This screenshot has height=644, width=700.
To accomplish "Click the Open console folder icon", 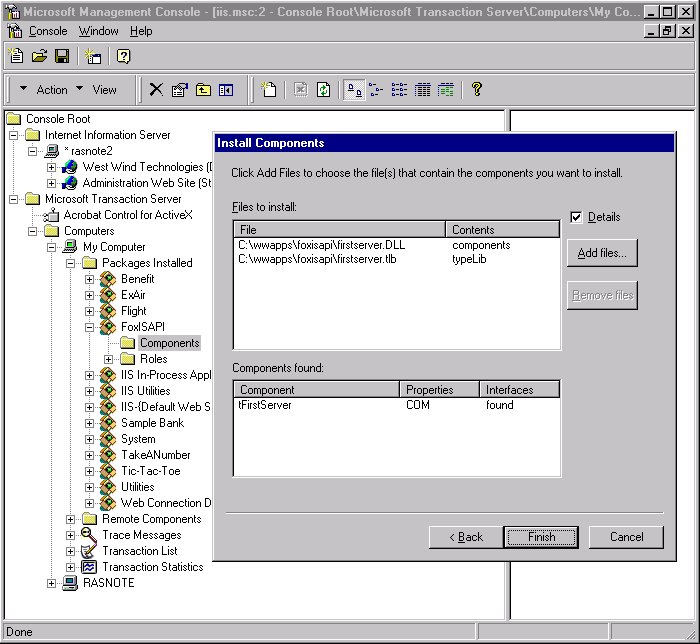I will click(39, 56).
